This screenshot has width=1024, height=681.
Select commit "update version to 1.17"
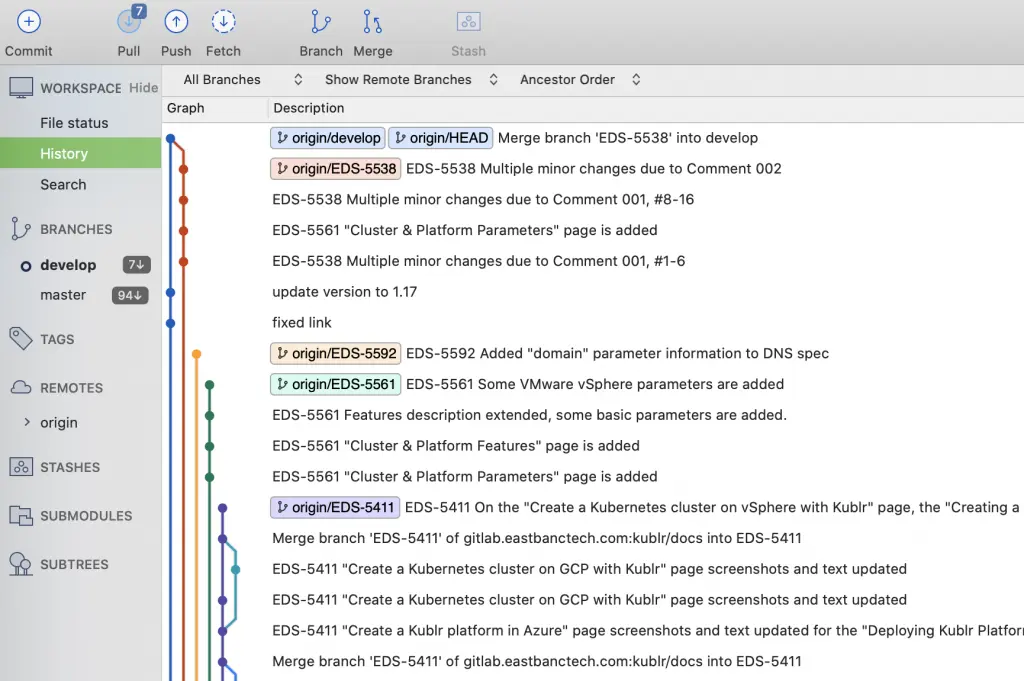[344, 292]
